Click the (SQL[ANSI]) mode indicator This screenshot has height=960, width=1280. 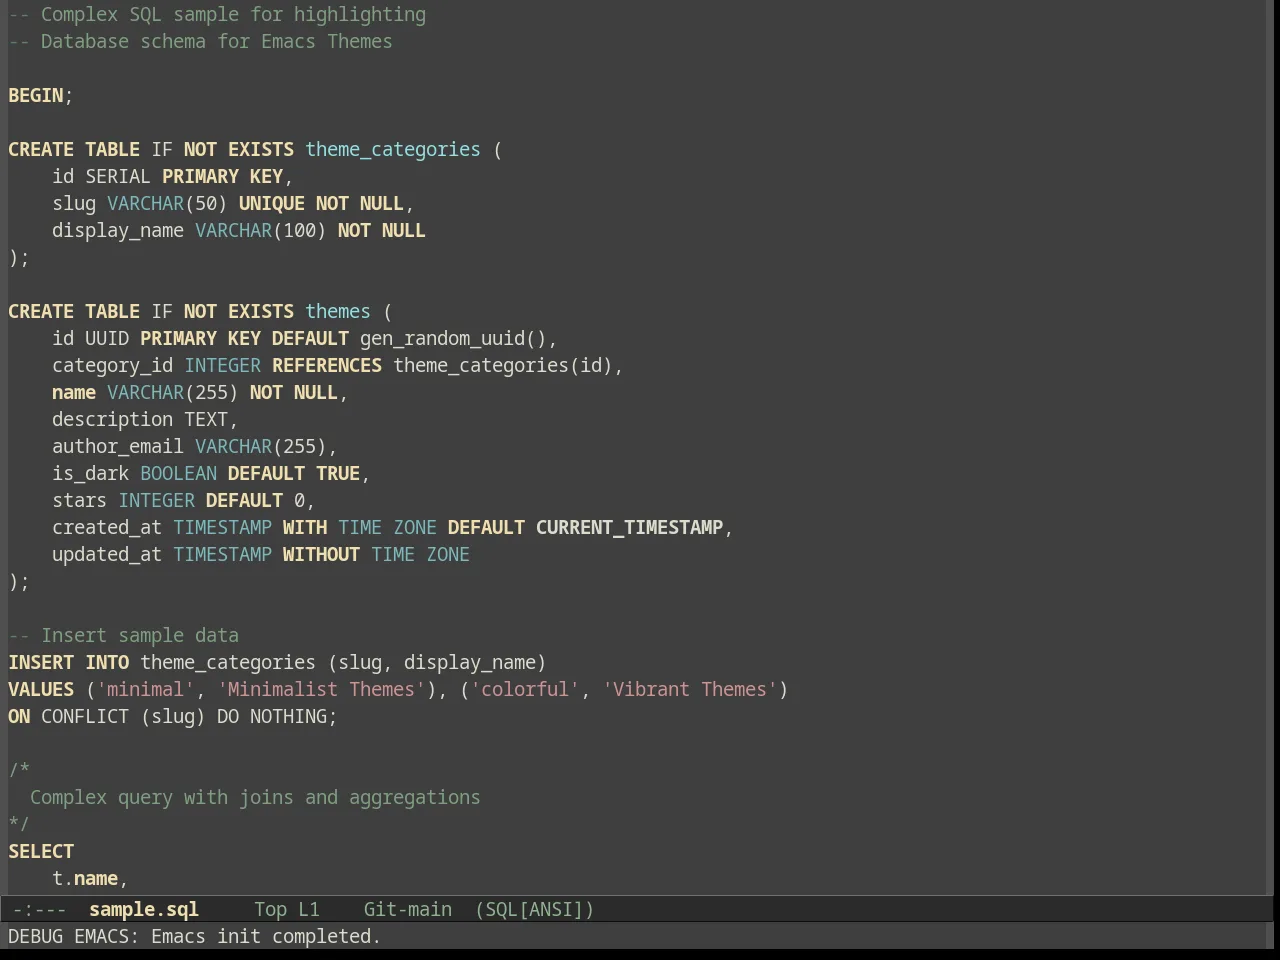tap(535, 910)
